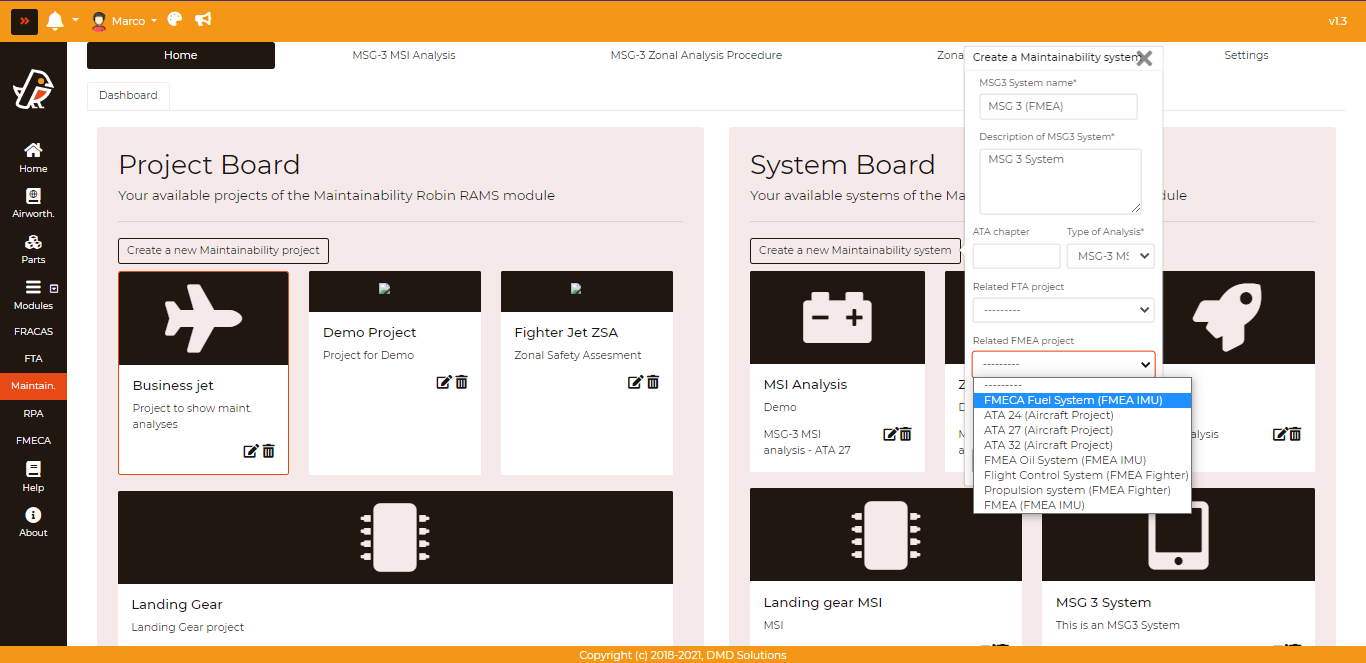The width and height of the screenshot is (1366, 663).
Task: Open the Settings tab
Action: pos(1246,55)
